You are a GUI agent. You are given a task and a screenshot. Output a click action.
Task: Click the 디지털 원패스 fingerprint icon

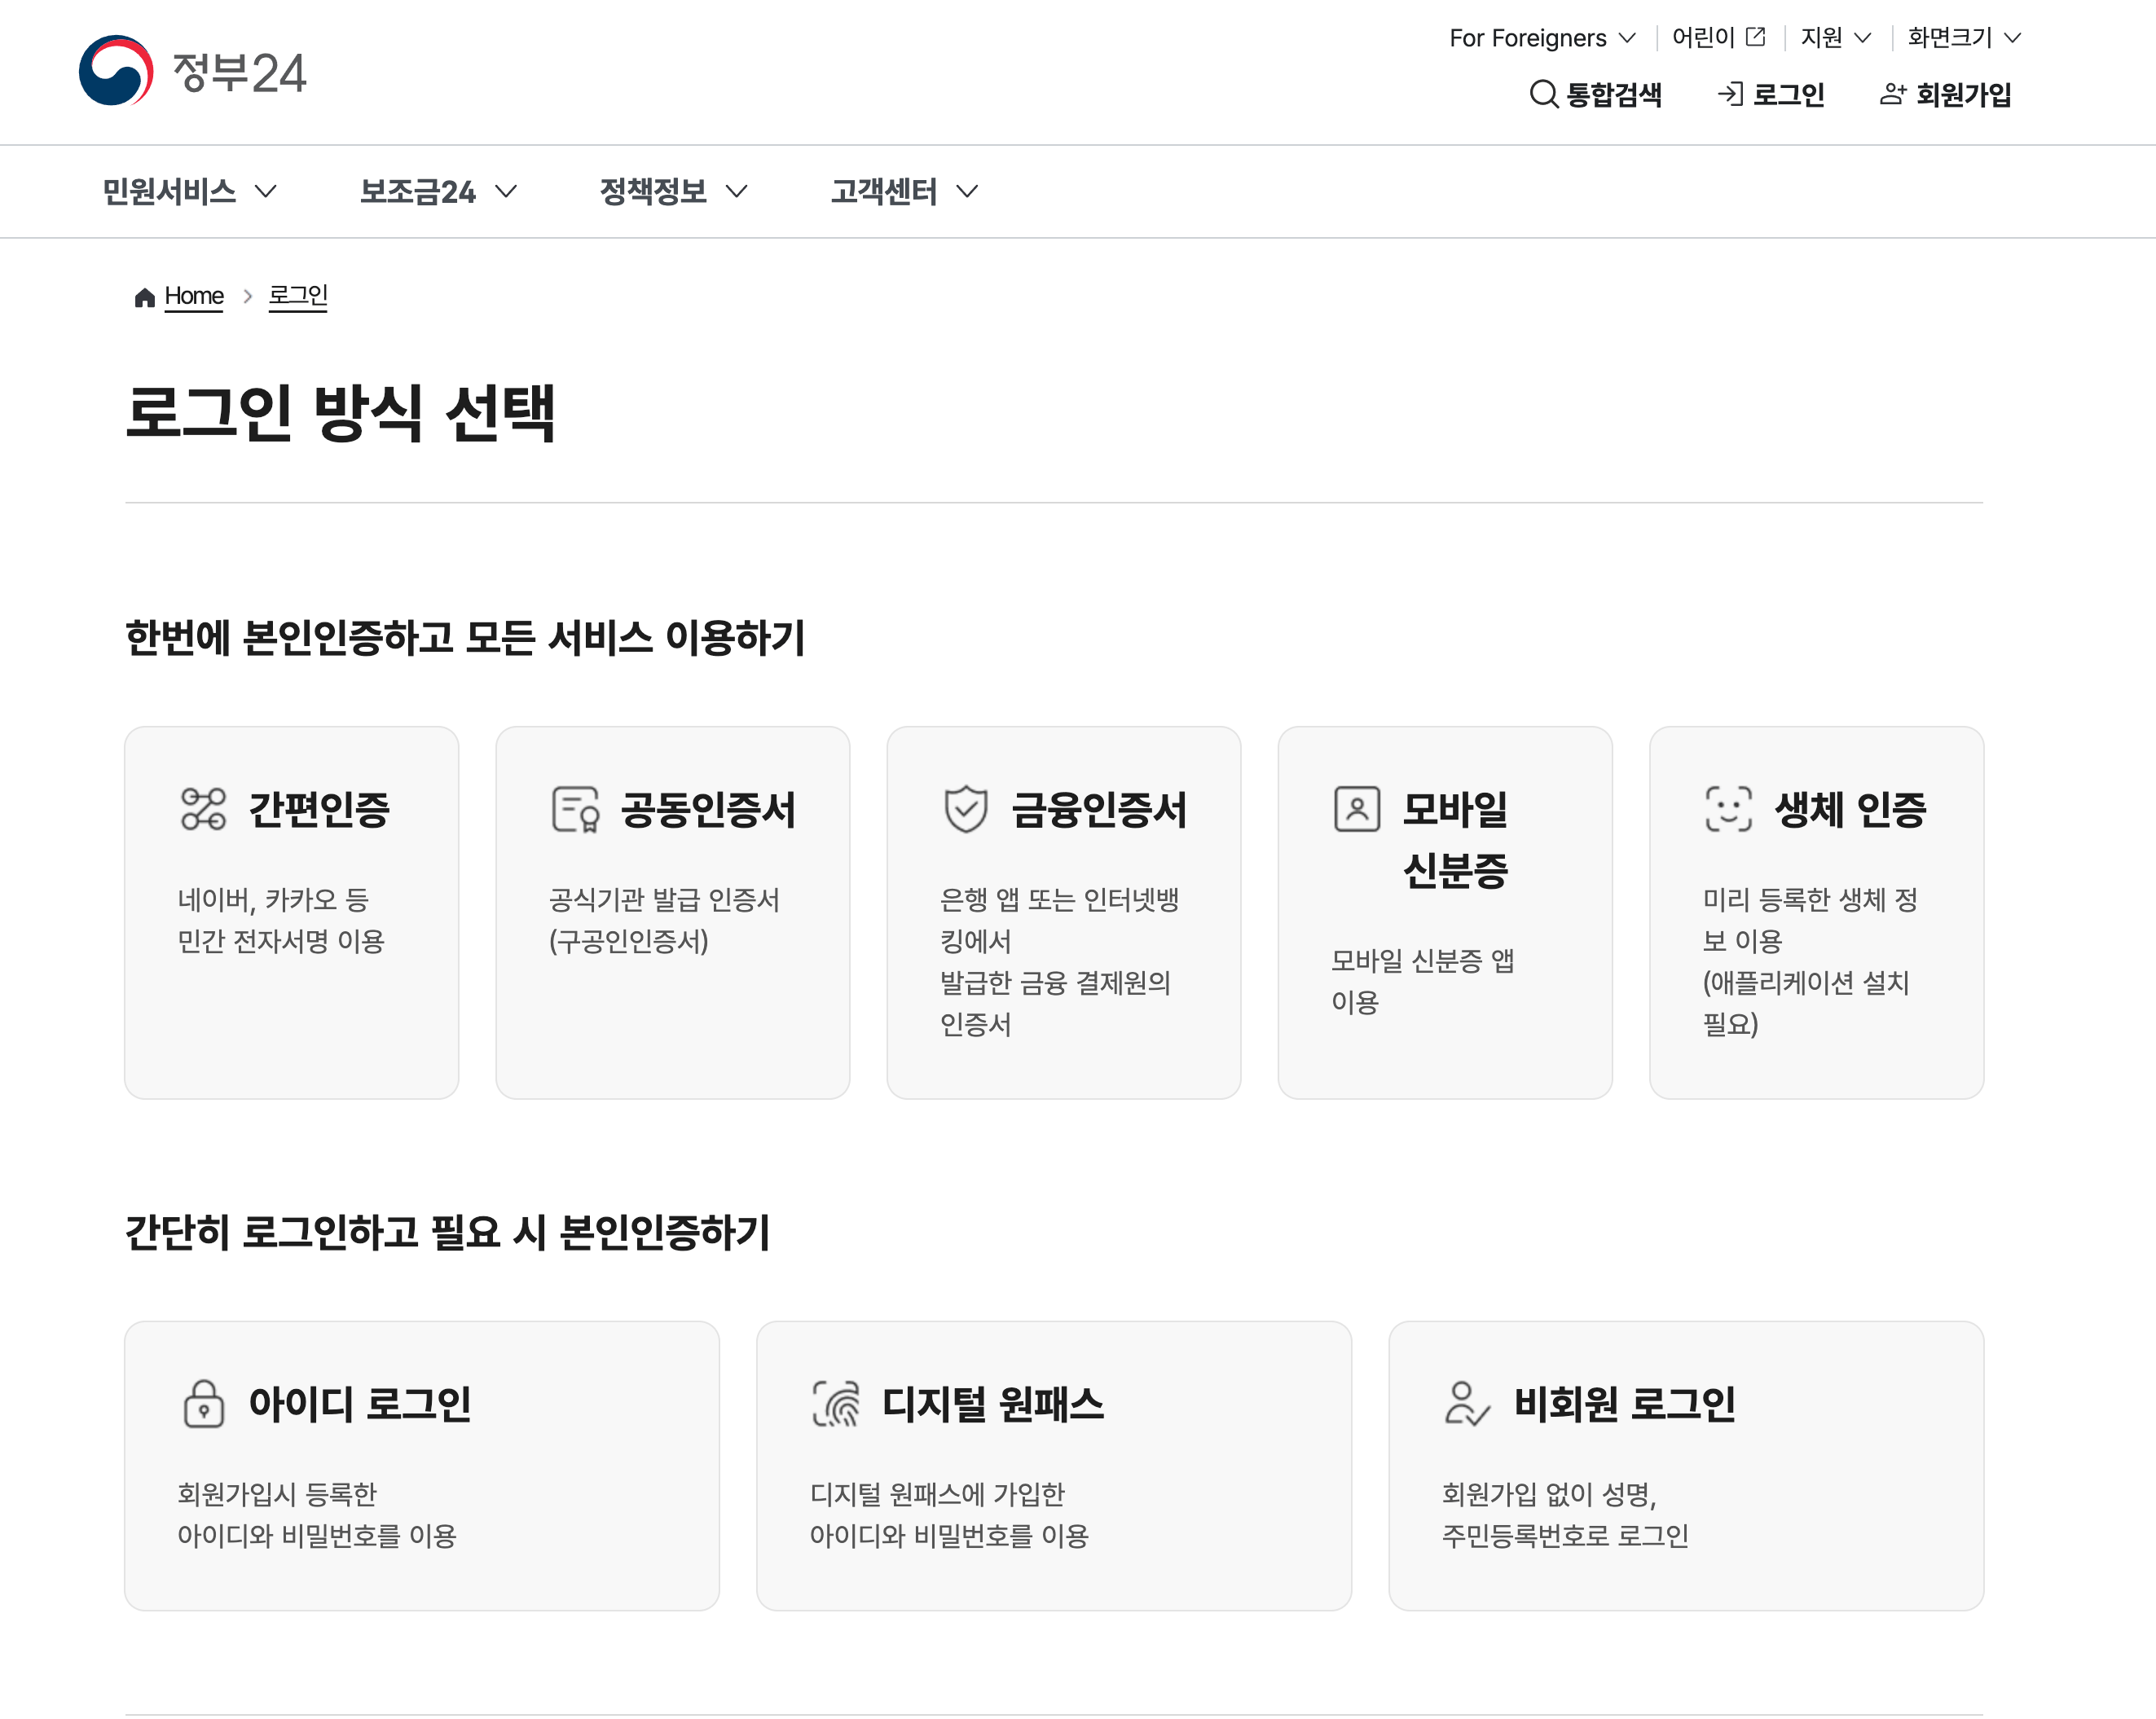click(836, 1403)
